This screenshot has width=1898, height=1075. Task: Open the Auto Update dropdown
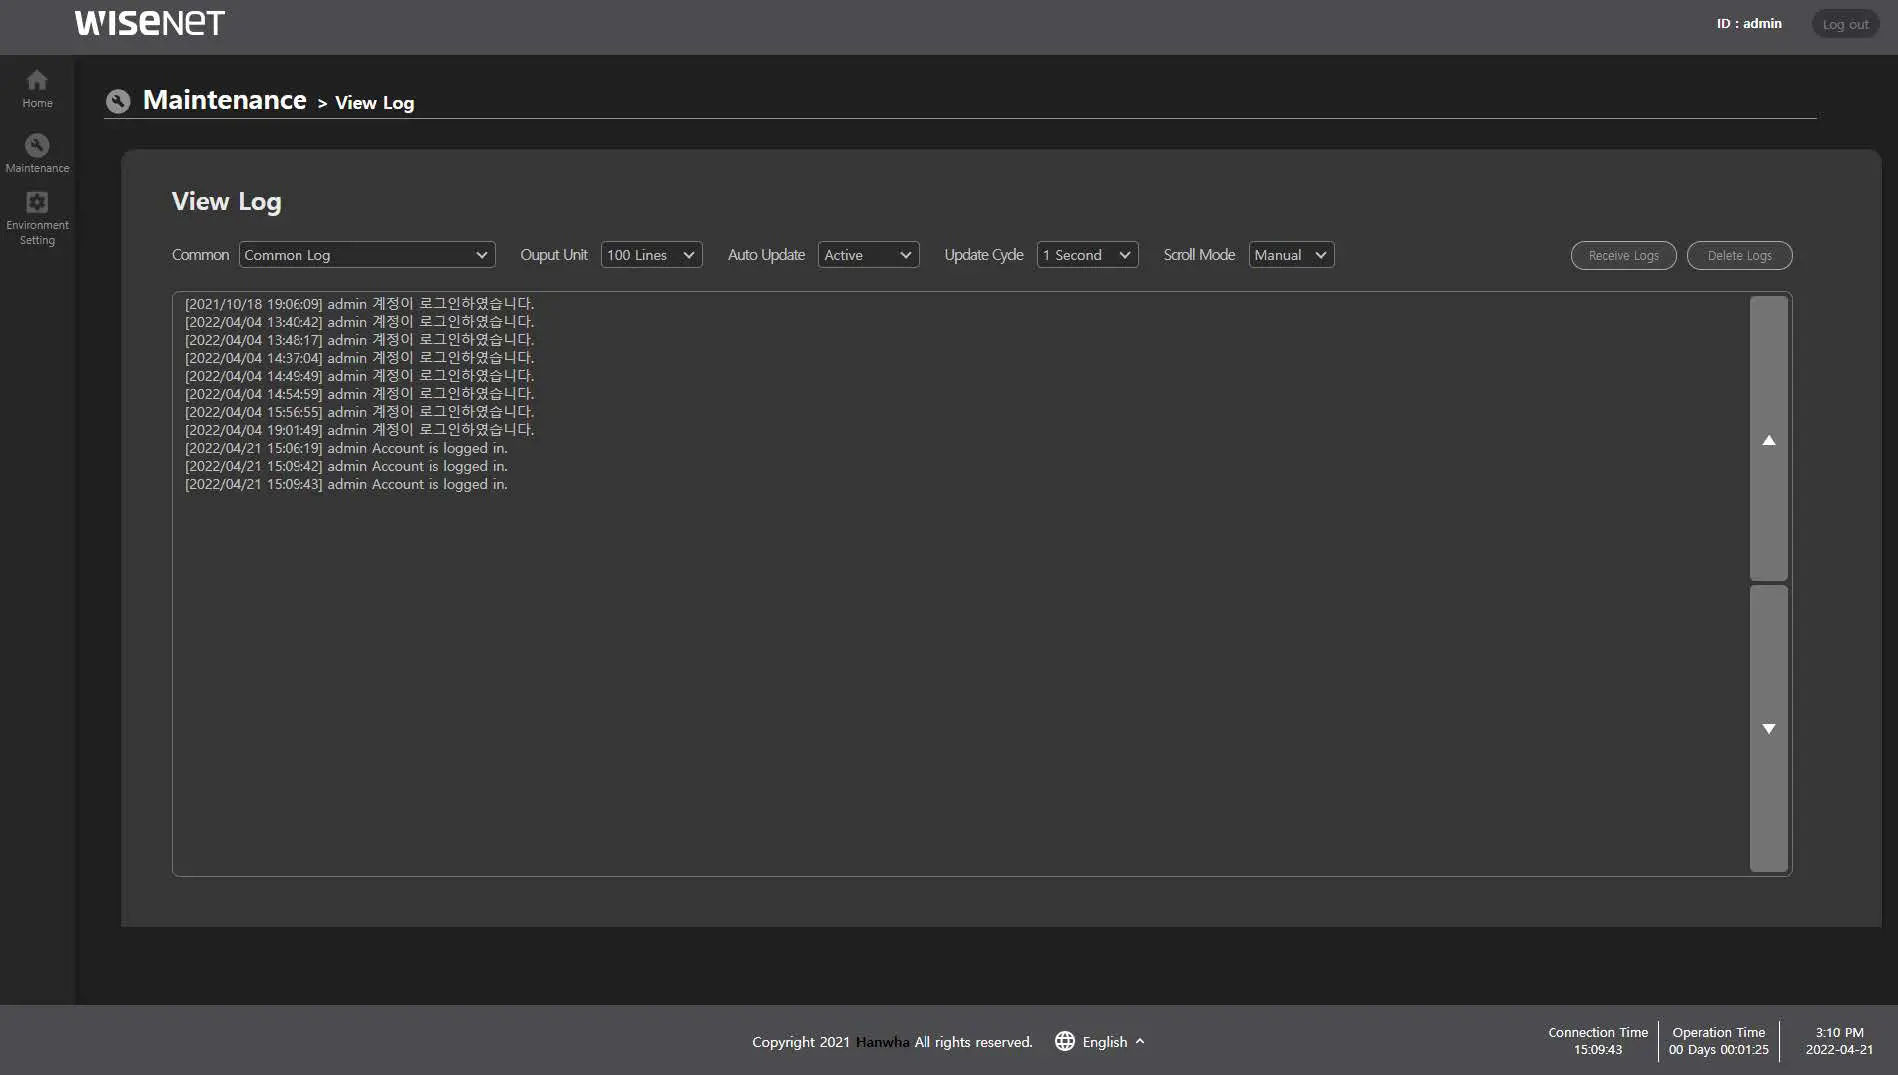point(868,255)
